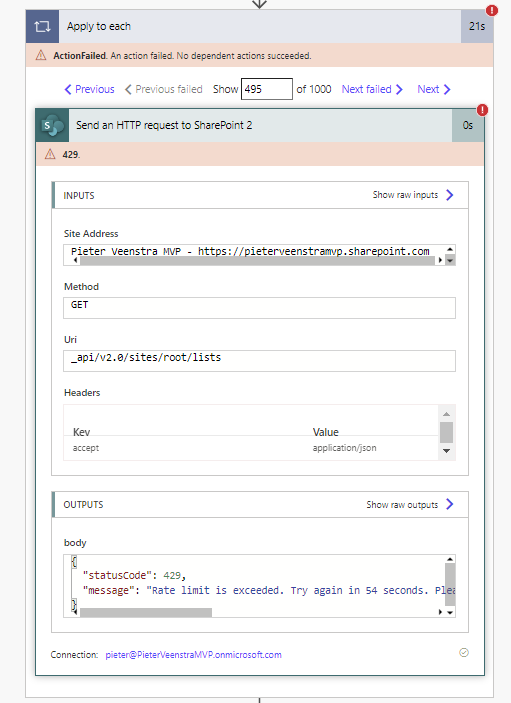This screenshot has height=703, width=511.
Task: Click Site Address scroll right arrow
Action: point(440,260)
